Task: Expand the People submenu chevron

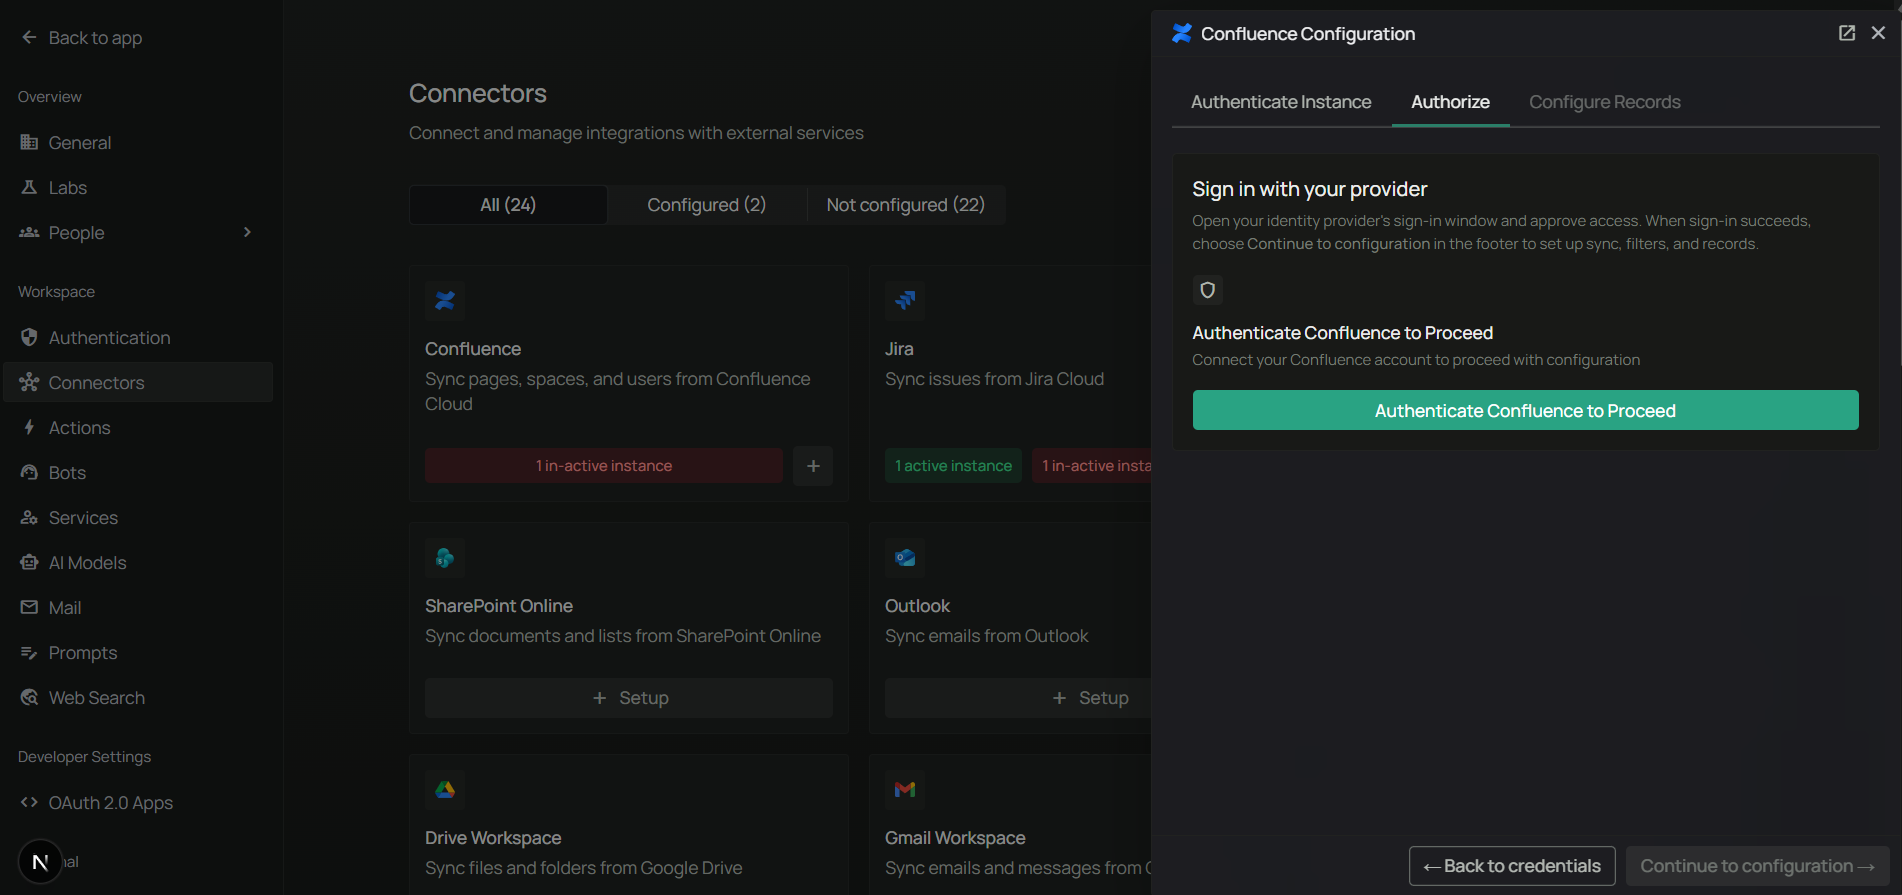Action: (x=247, y=232)
